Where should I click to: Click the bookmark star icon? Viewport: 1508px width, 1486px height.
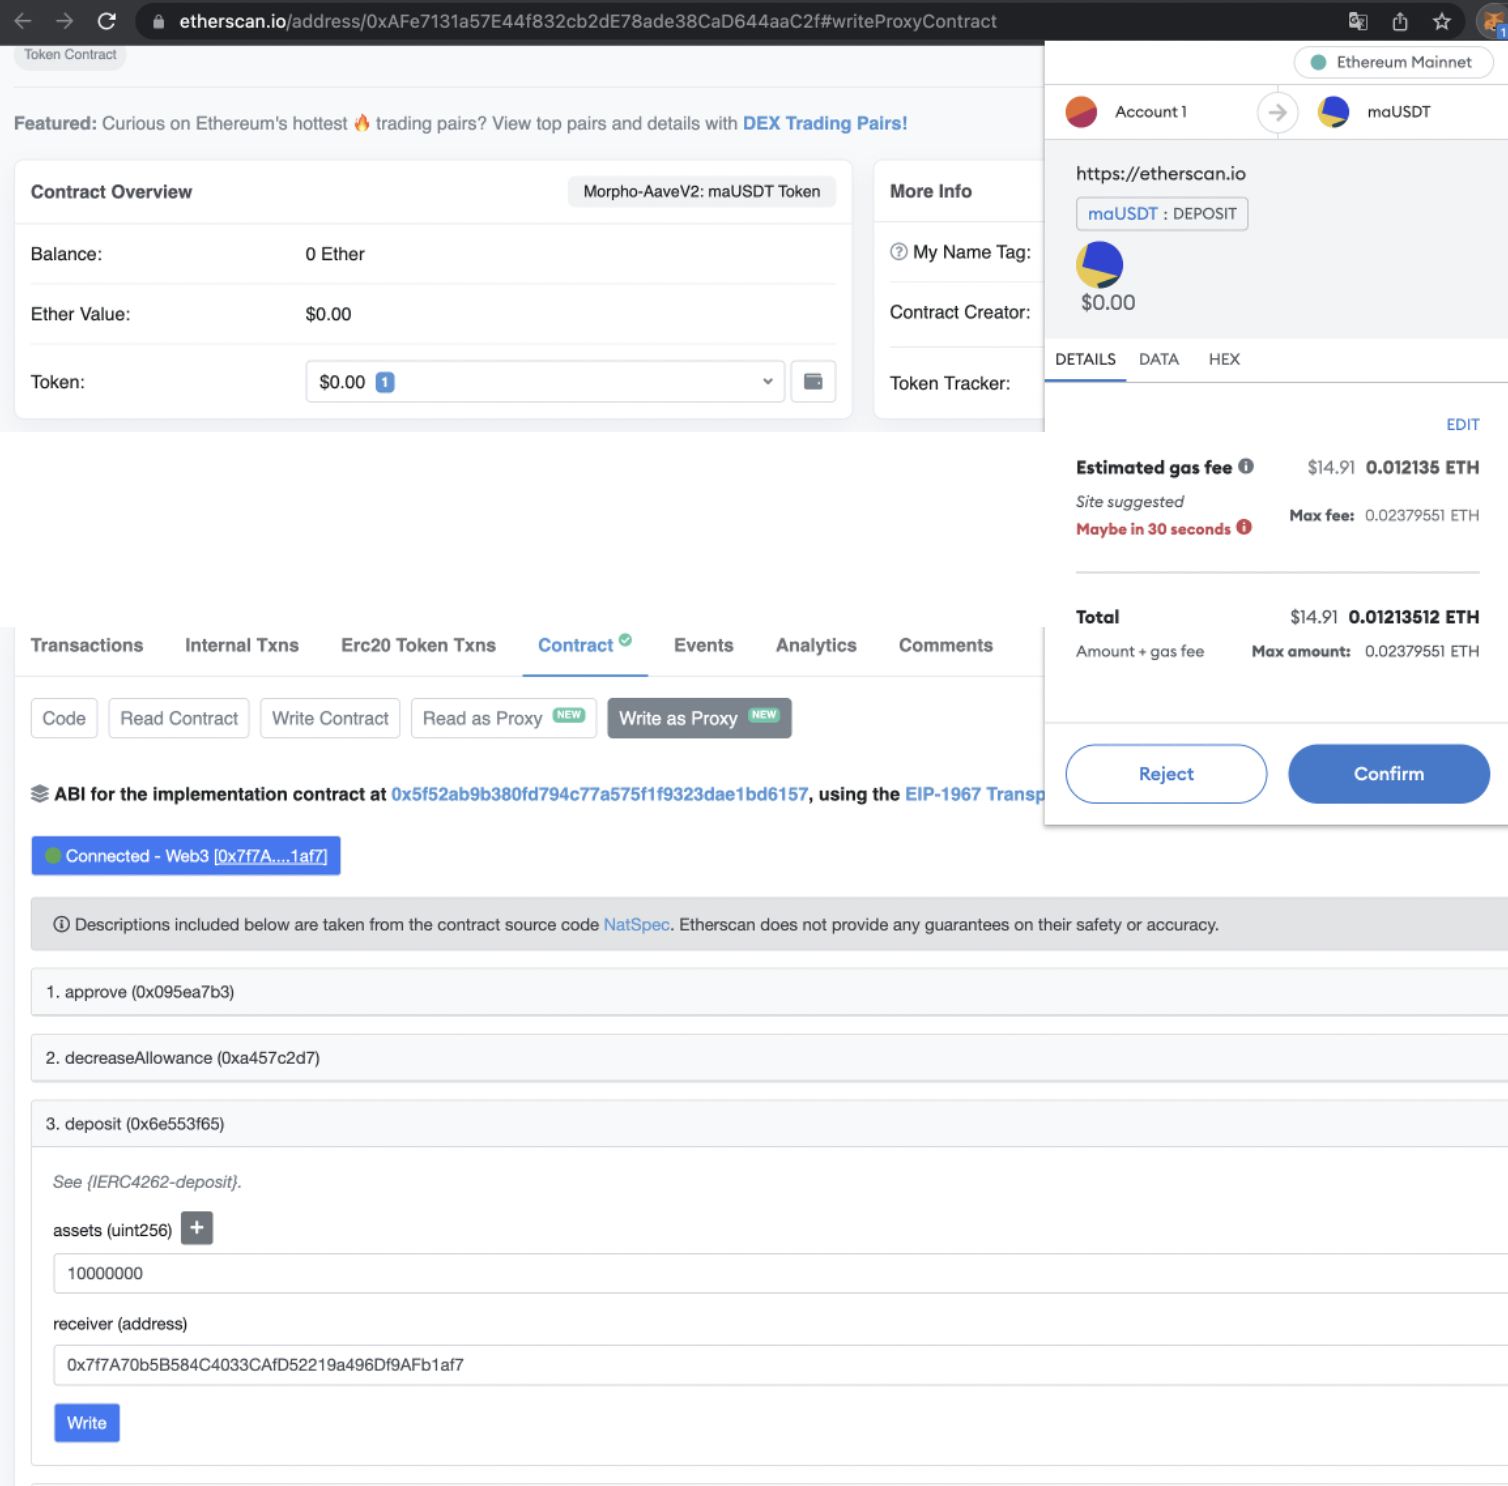tap(1441, 21)
